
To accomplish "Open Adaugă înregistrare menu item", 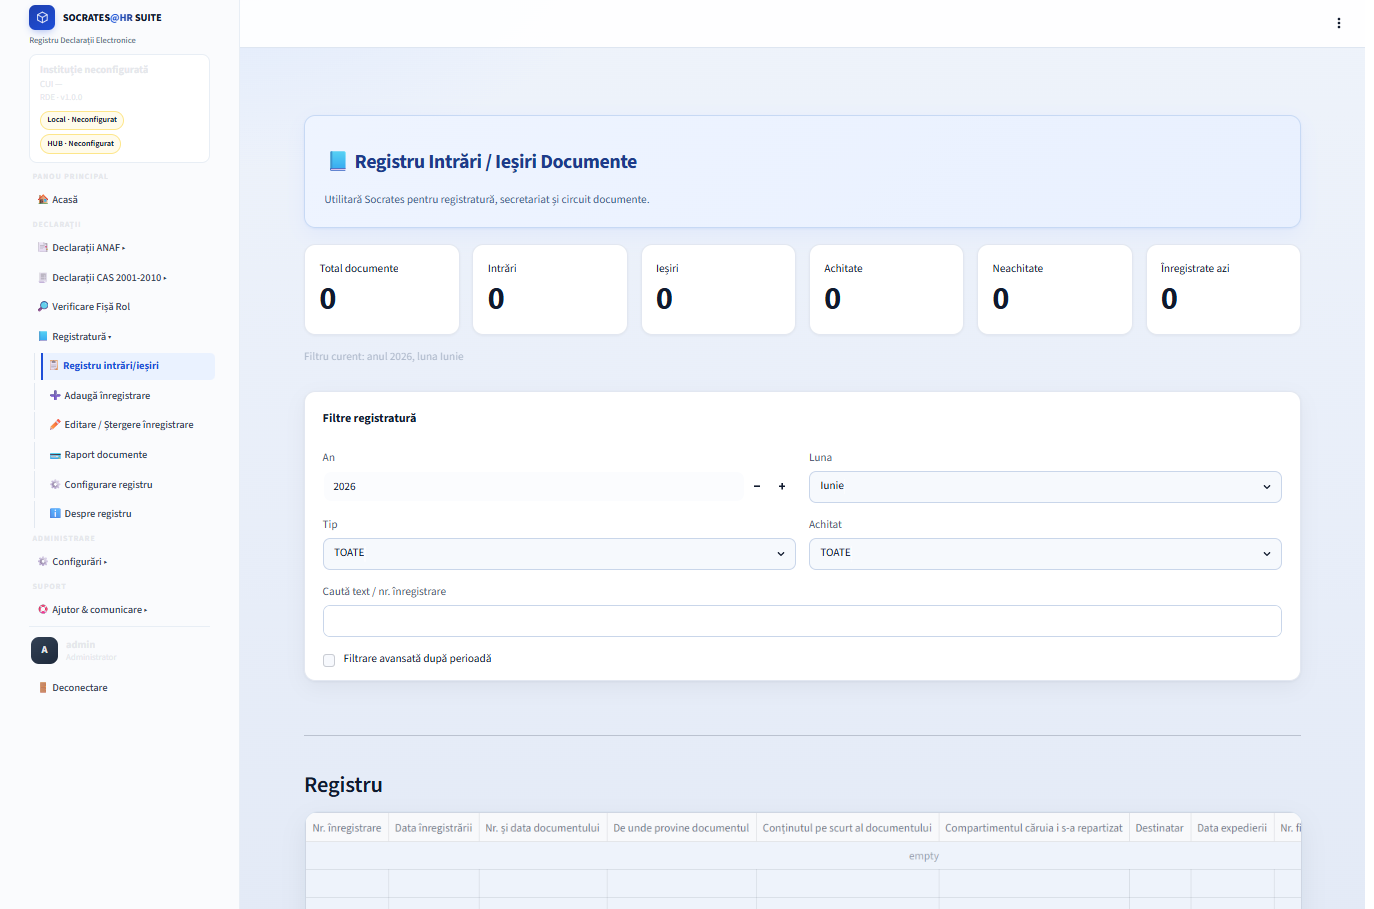I will (107, 396).
